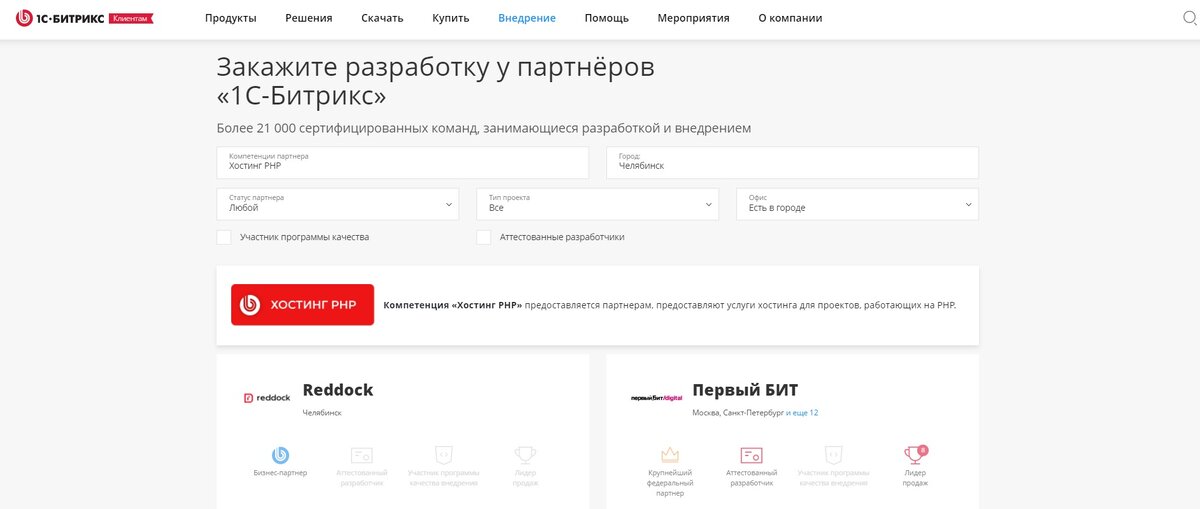Click Reddock Участник программы качества icon
1200x509 pixels.
tap(444, 455)
